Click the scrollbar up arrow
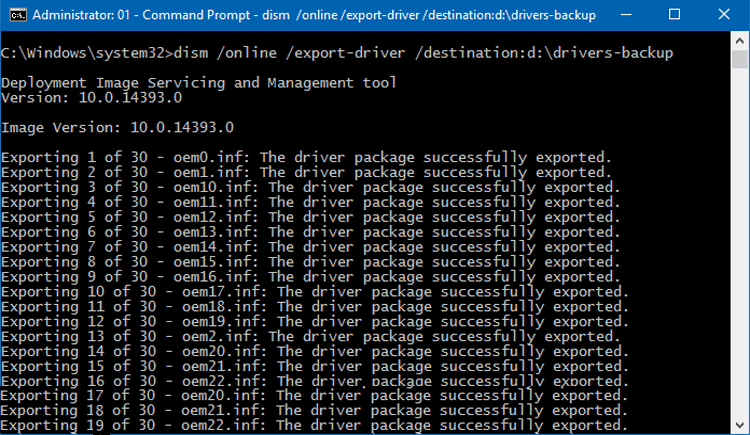Image resolution: width=750 pixels, height=435 pixels. coord(739,41)
